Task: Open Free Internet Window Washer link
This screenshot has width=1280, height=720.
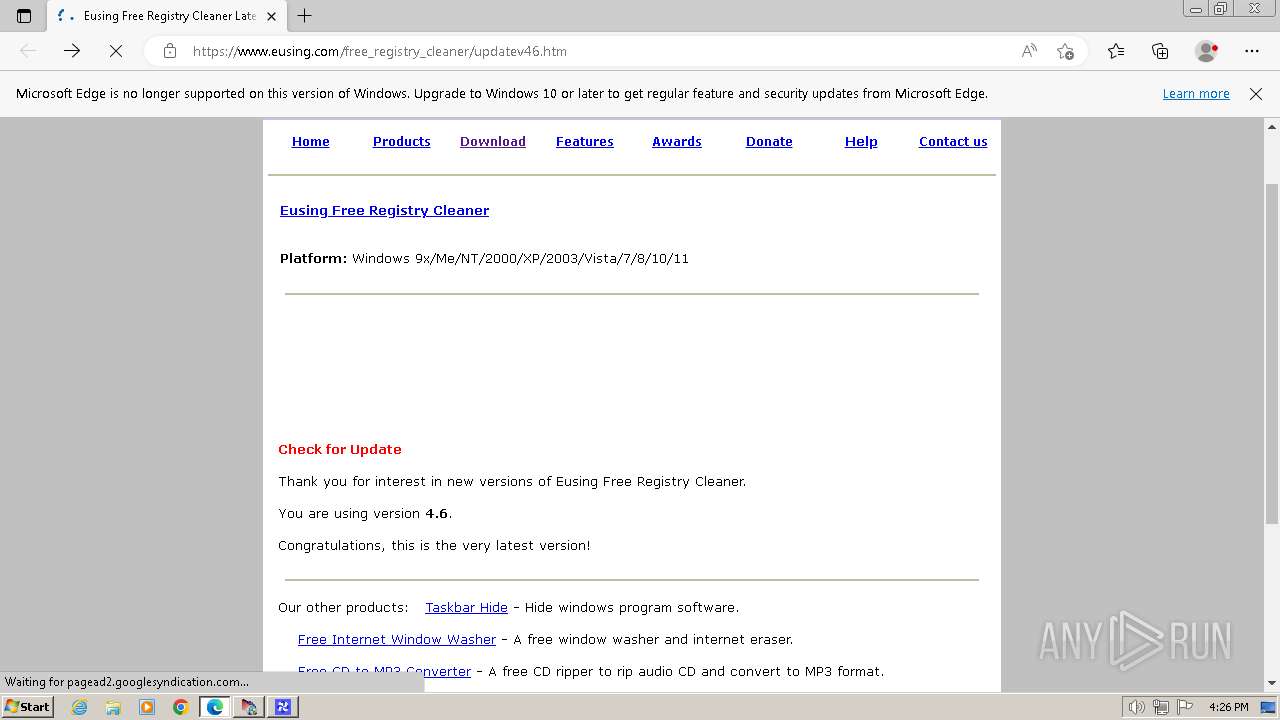Action: [397, 640]
